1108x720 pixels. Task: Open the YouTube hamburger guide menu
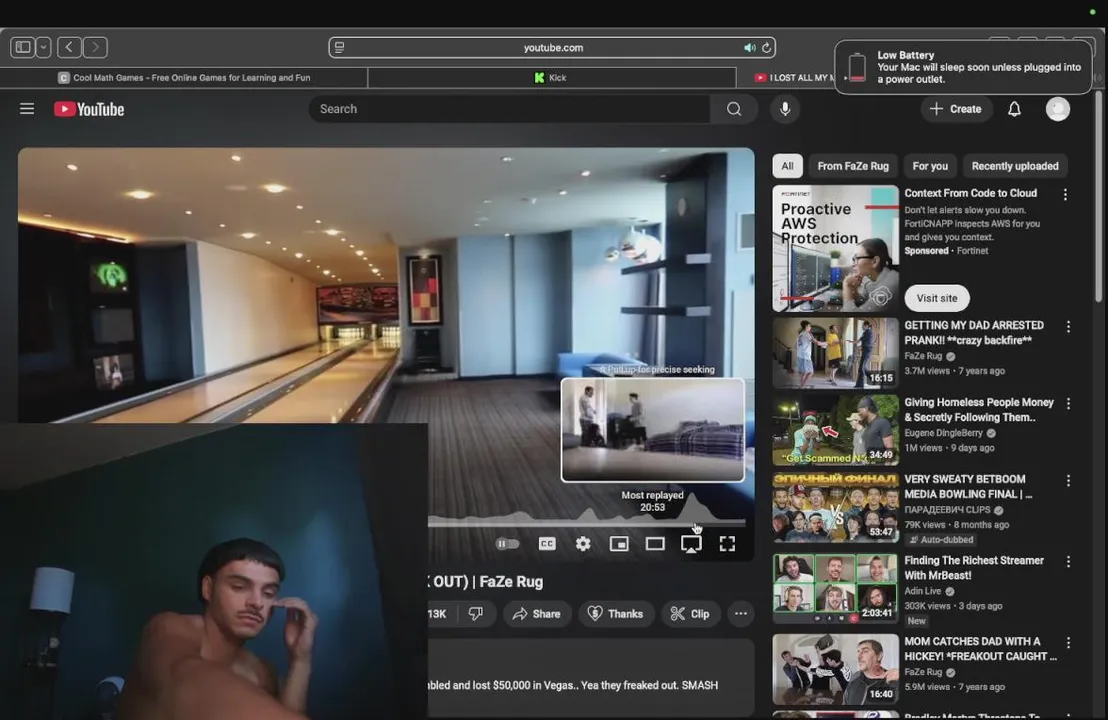coord(27,109)
